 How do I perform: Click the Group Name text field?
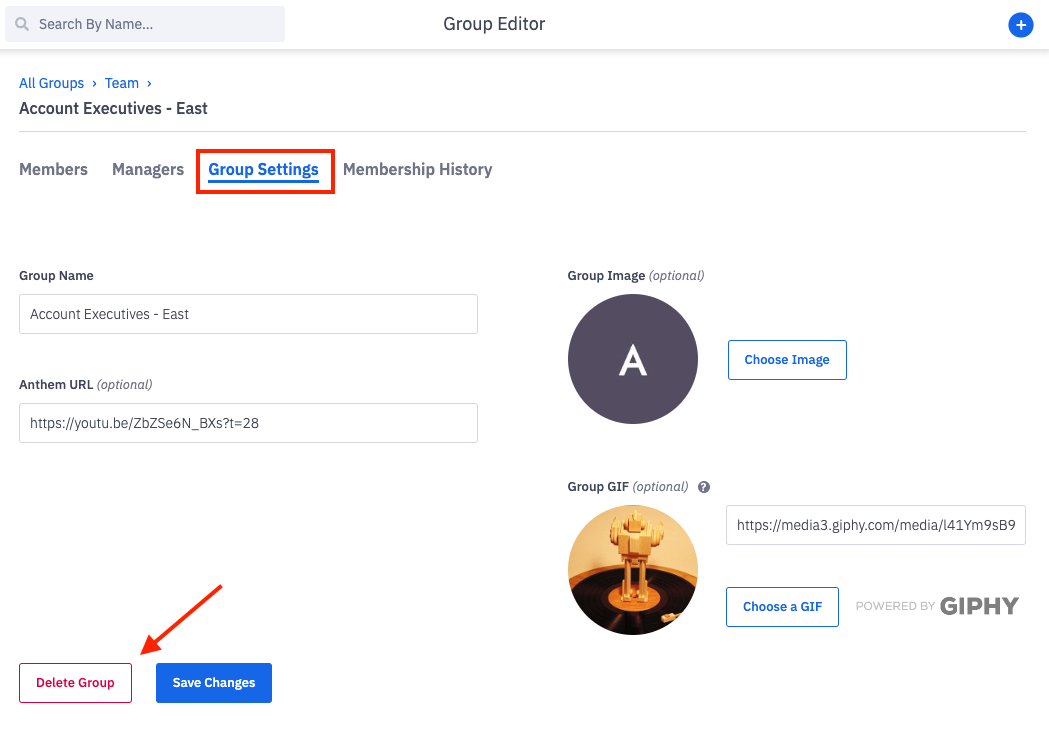click(247, 313)
